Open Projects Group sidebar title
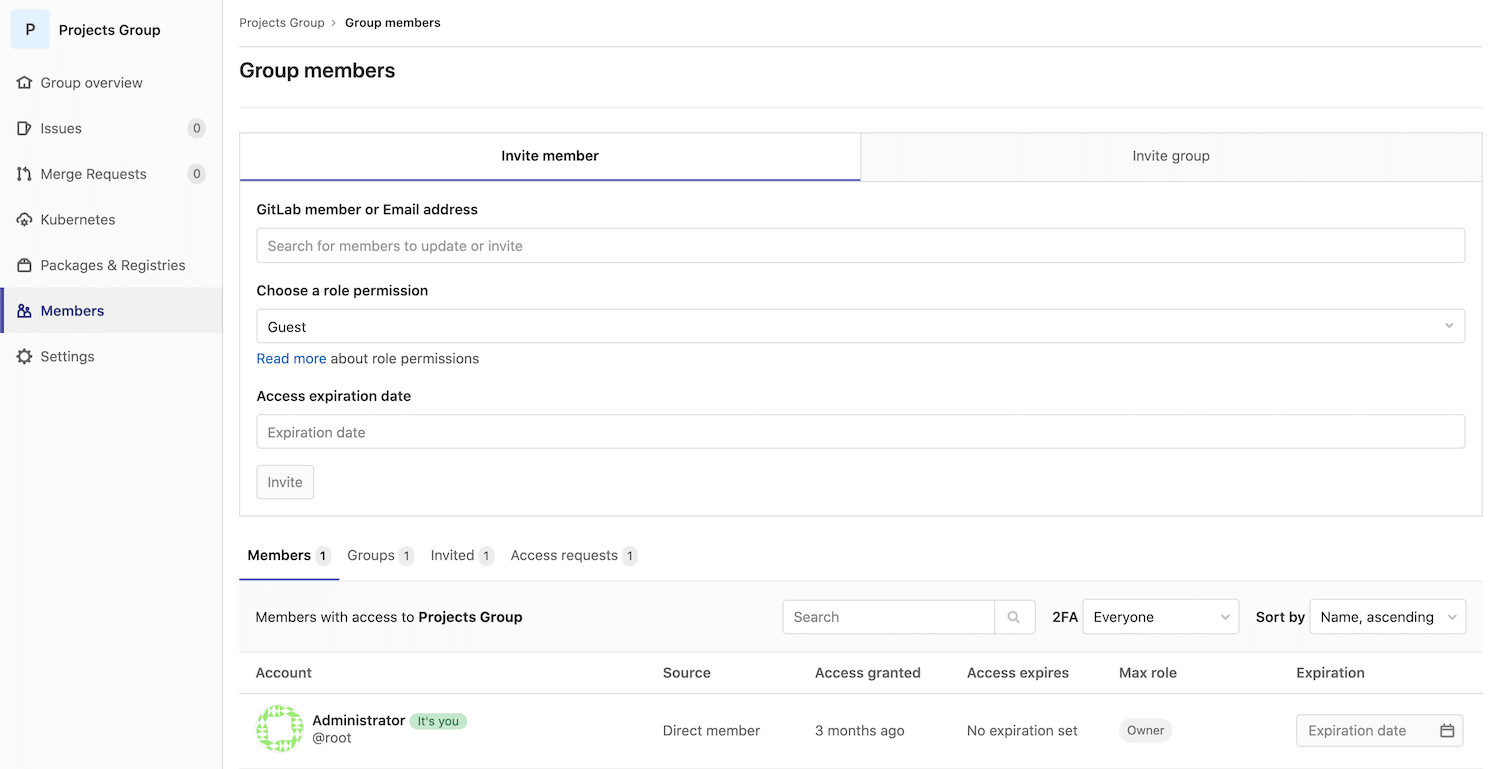1497x769 pixels. click(110, 30)
